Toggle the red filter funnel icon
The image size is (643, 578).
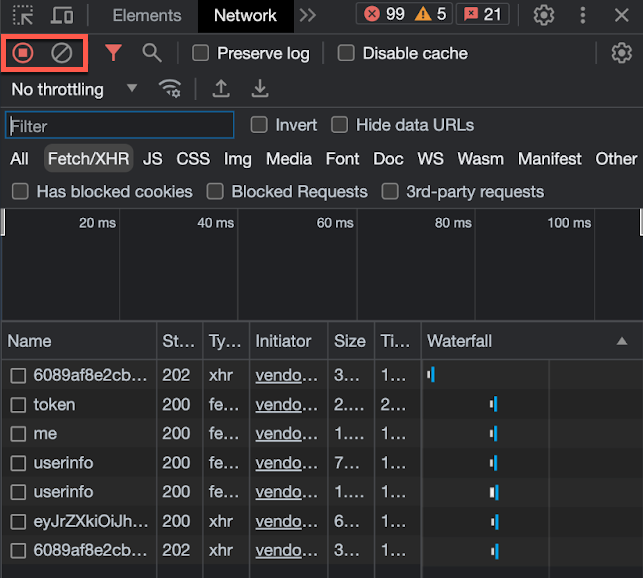pos(113,53)
